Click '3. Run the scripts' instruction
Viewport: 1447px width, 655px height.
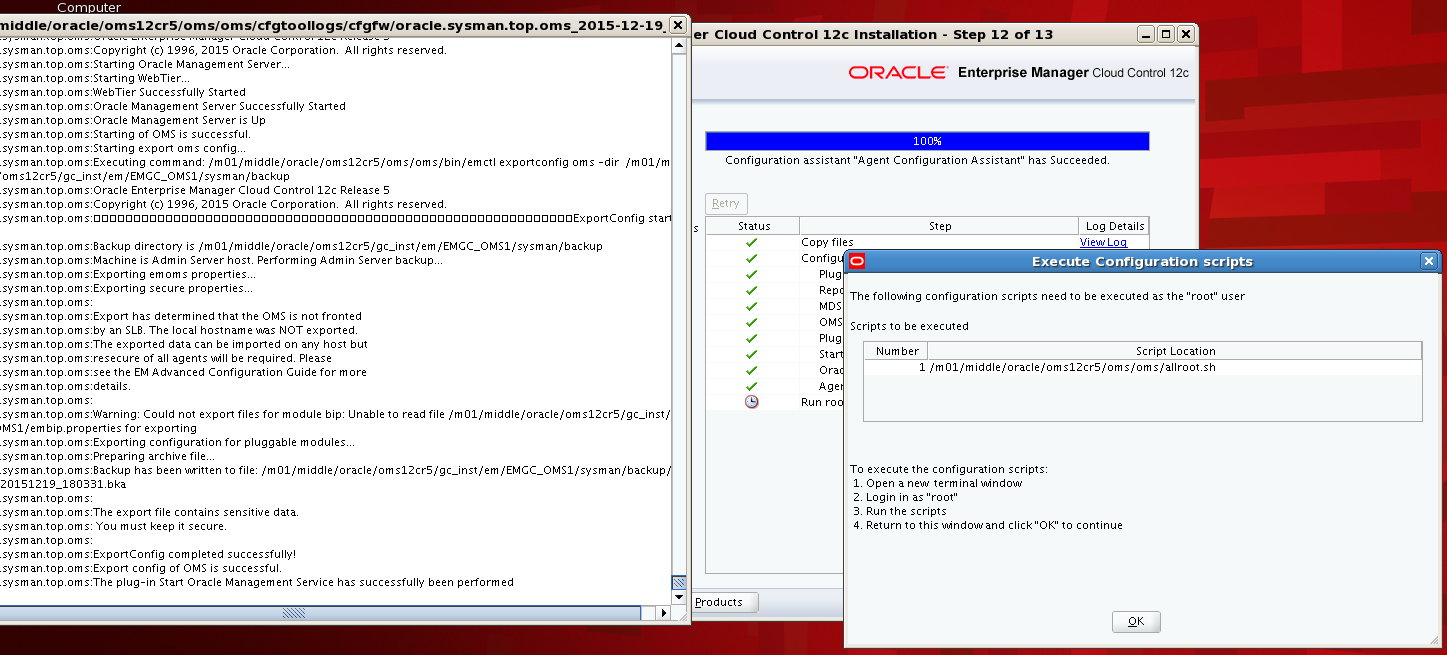(x=900, y=511)
